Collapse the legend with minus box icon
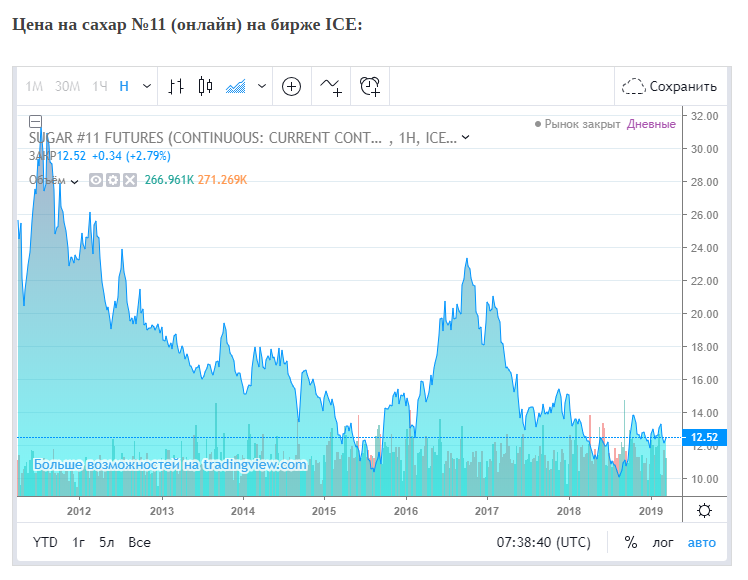This screenshot has height=580, width=748. pyautogui.click(x=35, y=121)
